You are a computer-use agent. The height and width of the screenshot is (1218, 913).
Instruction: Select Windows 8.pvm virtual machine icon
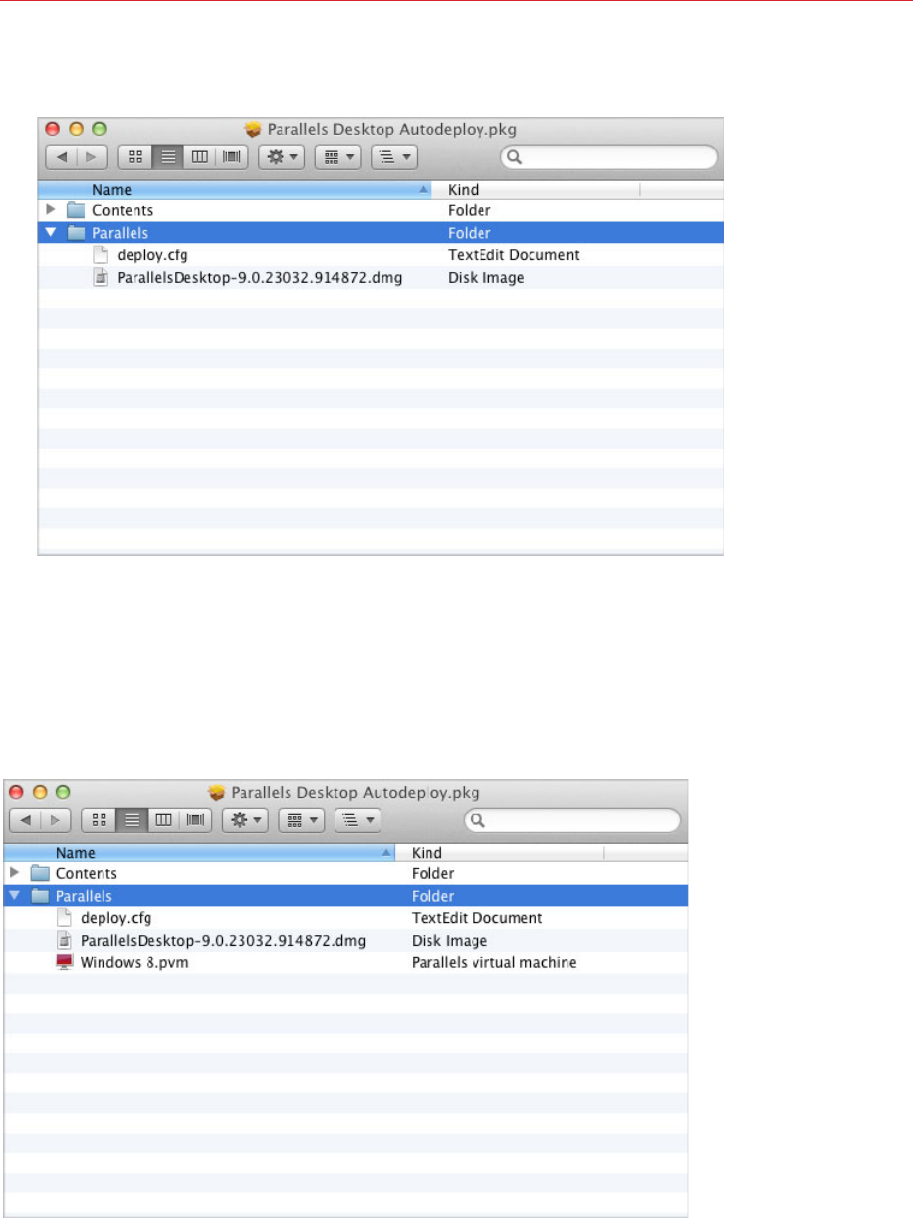coord(65,962)
